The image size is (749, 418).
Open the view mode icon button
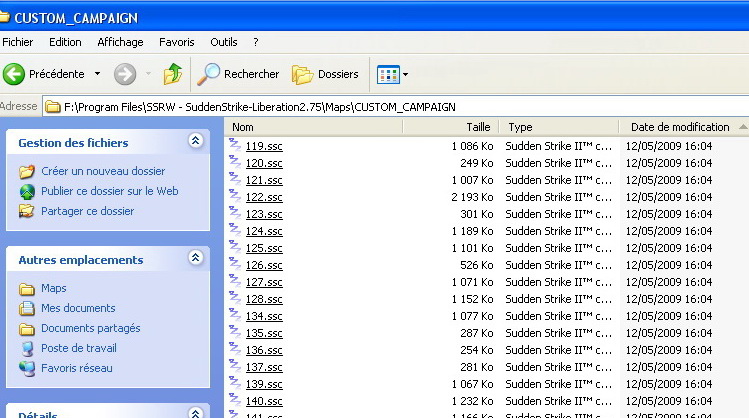[388, 75]
